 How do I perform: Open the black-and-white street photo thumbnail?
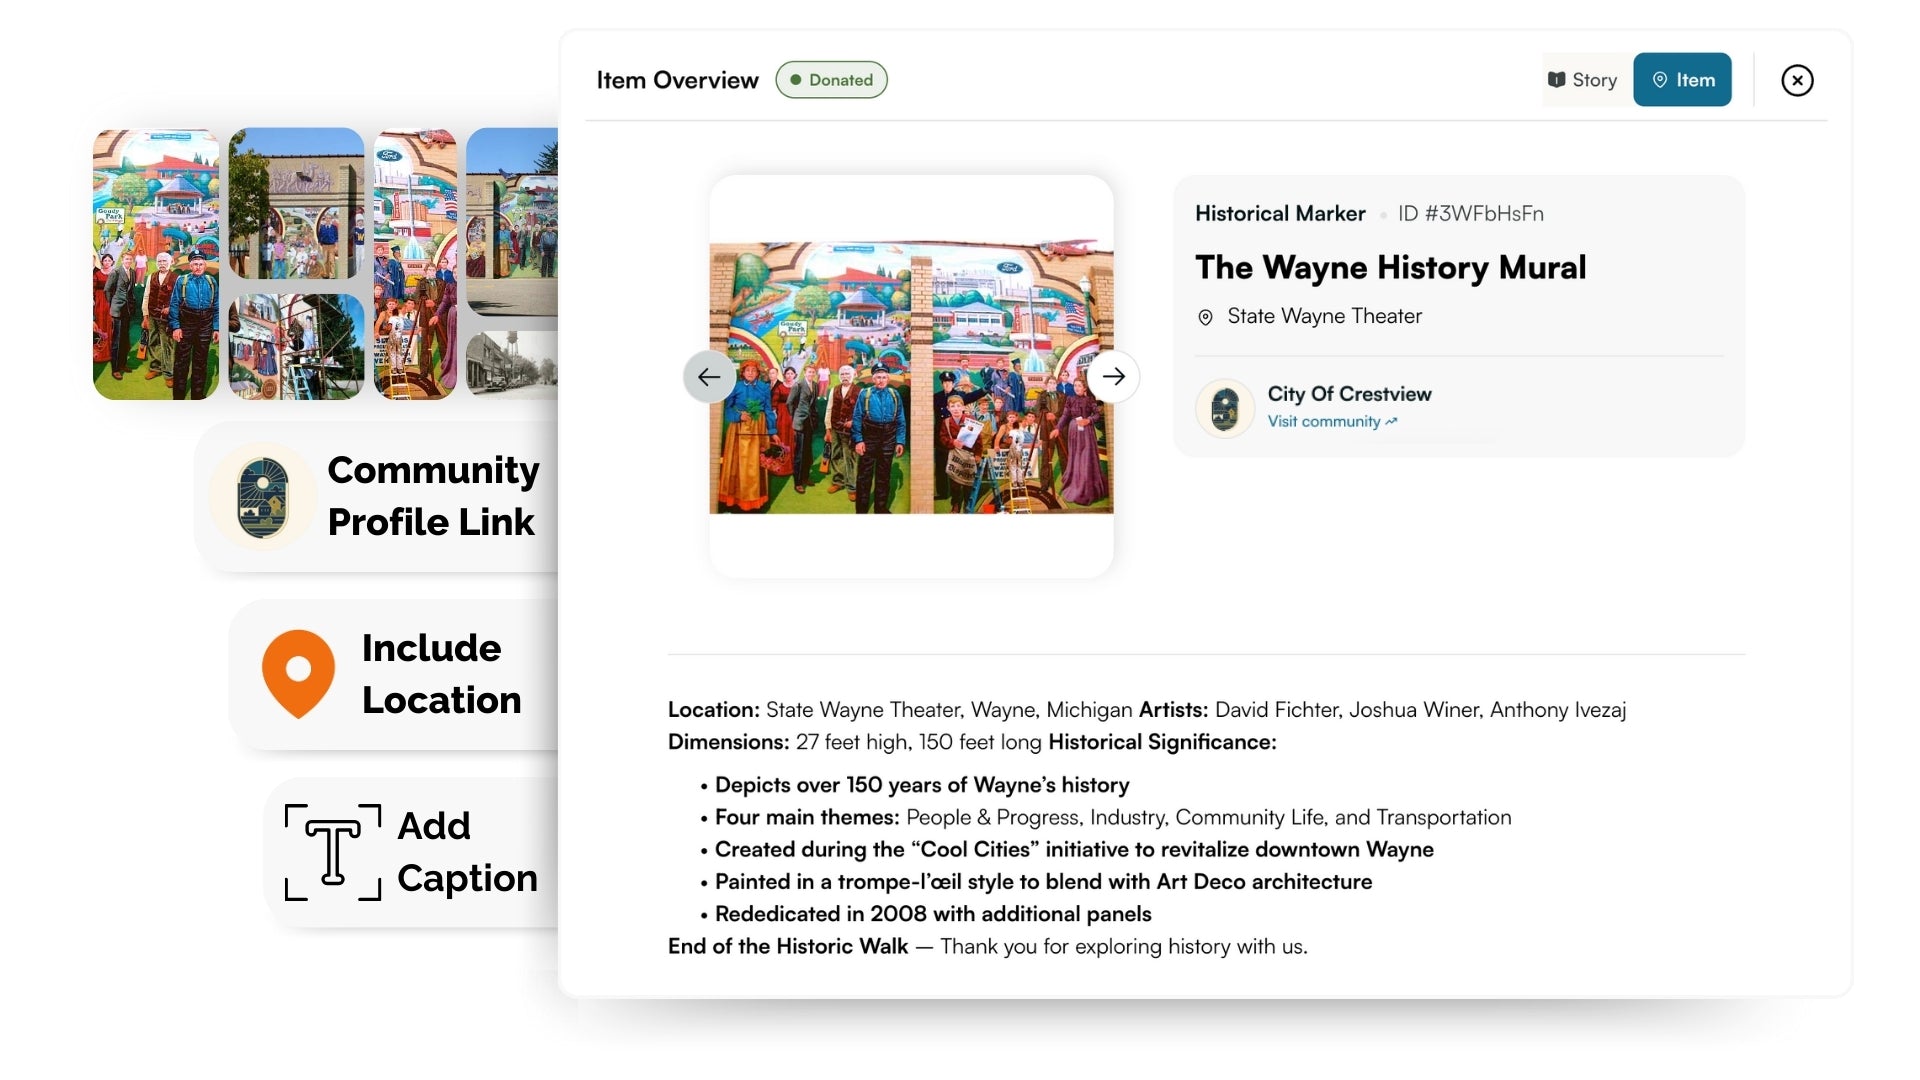pos(512,366)
